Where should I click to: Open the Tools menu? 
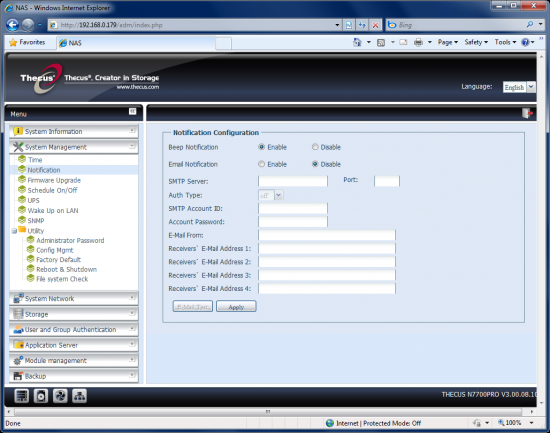coord(505,42)
